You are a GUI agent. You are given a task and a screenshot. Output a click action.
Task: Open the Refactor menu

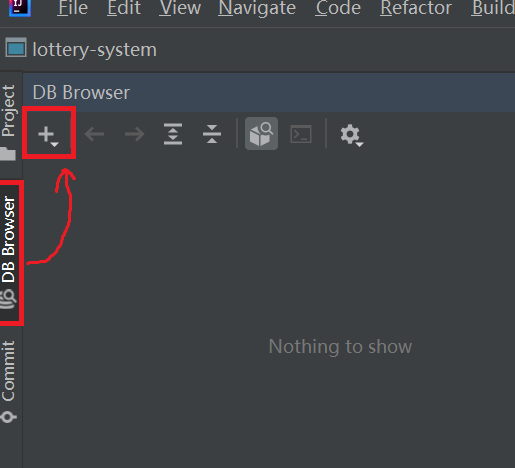pyautogui.click(x=416, y=8)
